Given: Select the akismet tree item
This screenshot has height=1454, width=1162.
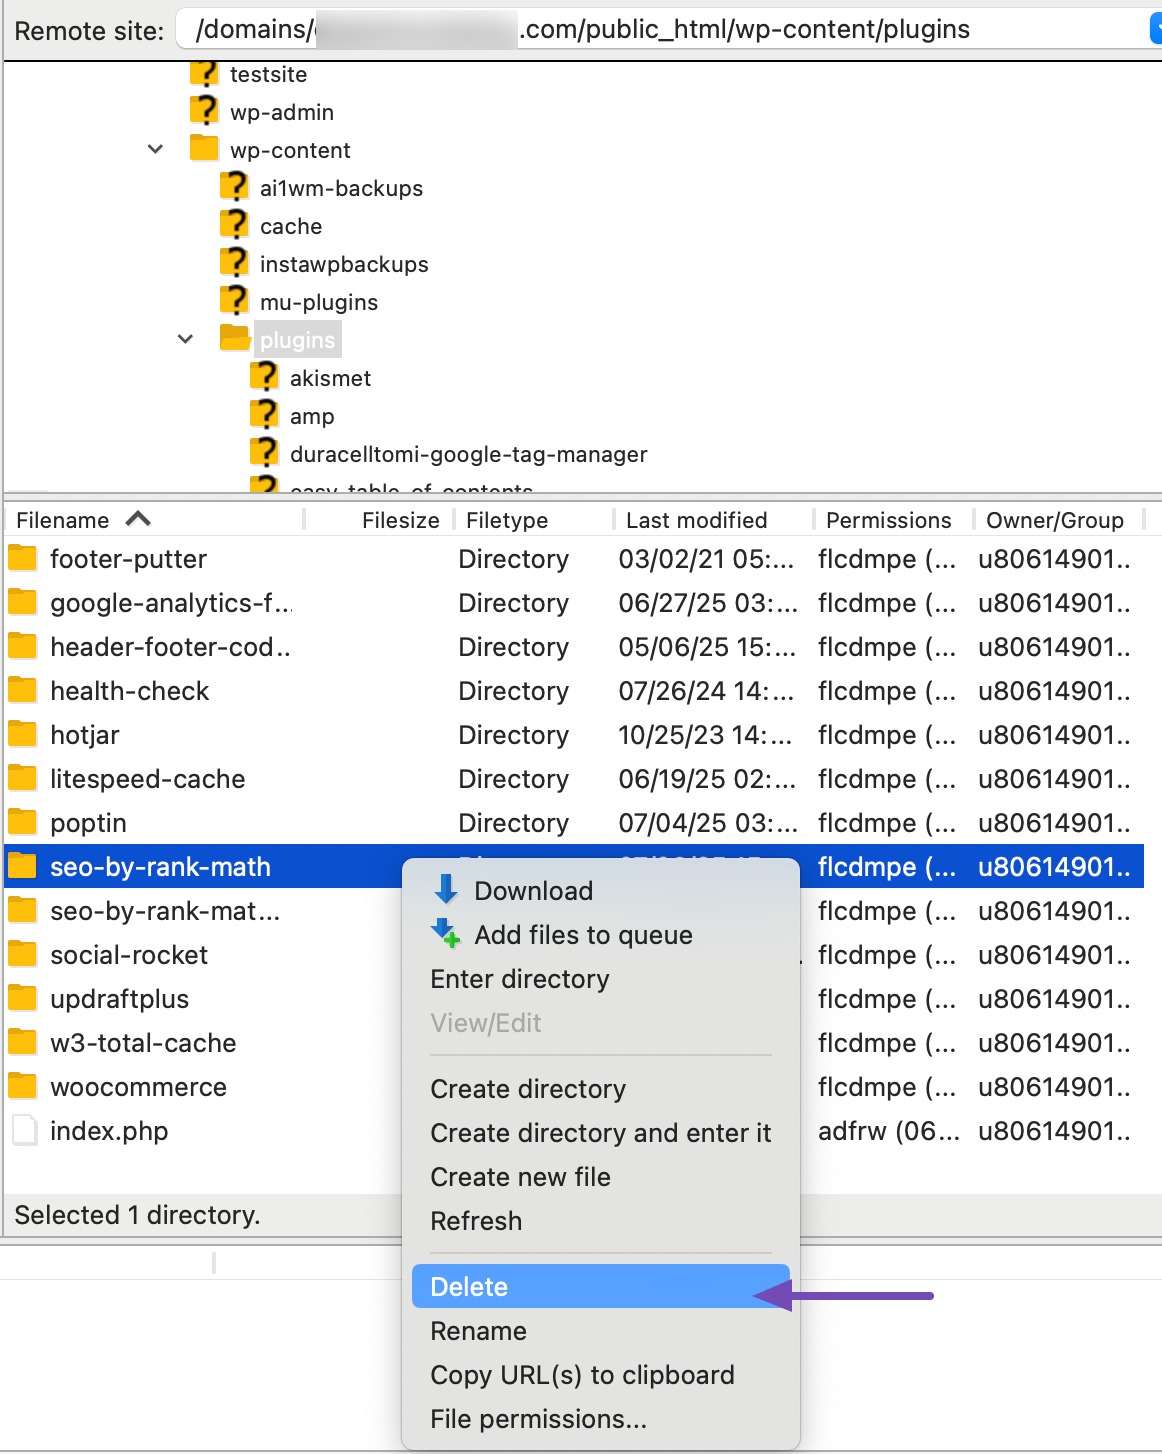Looking at the screenshot, I should [330, 378].
